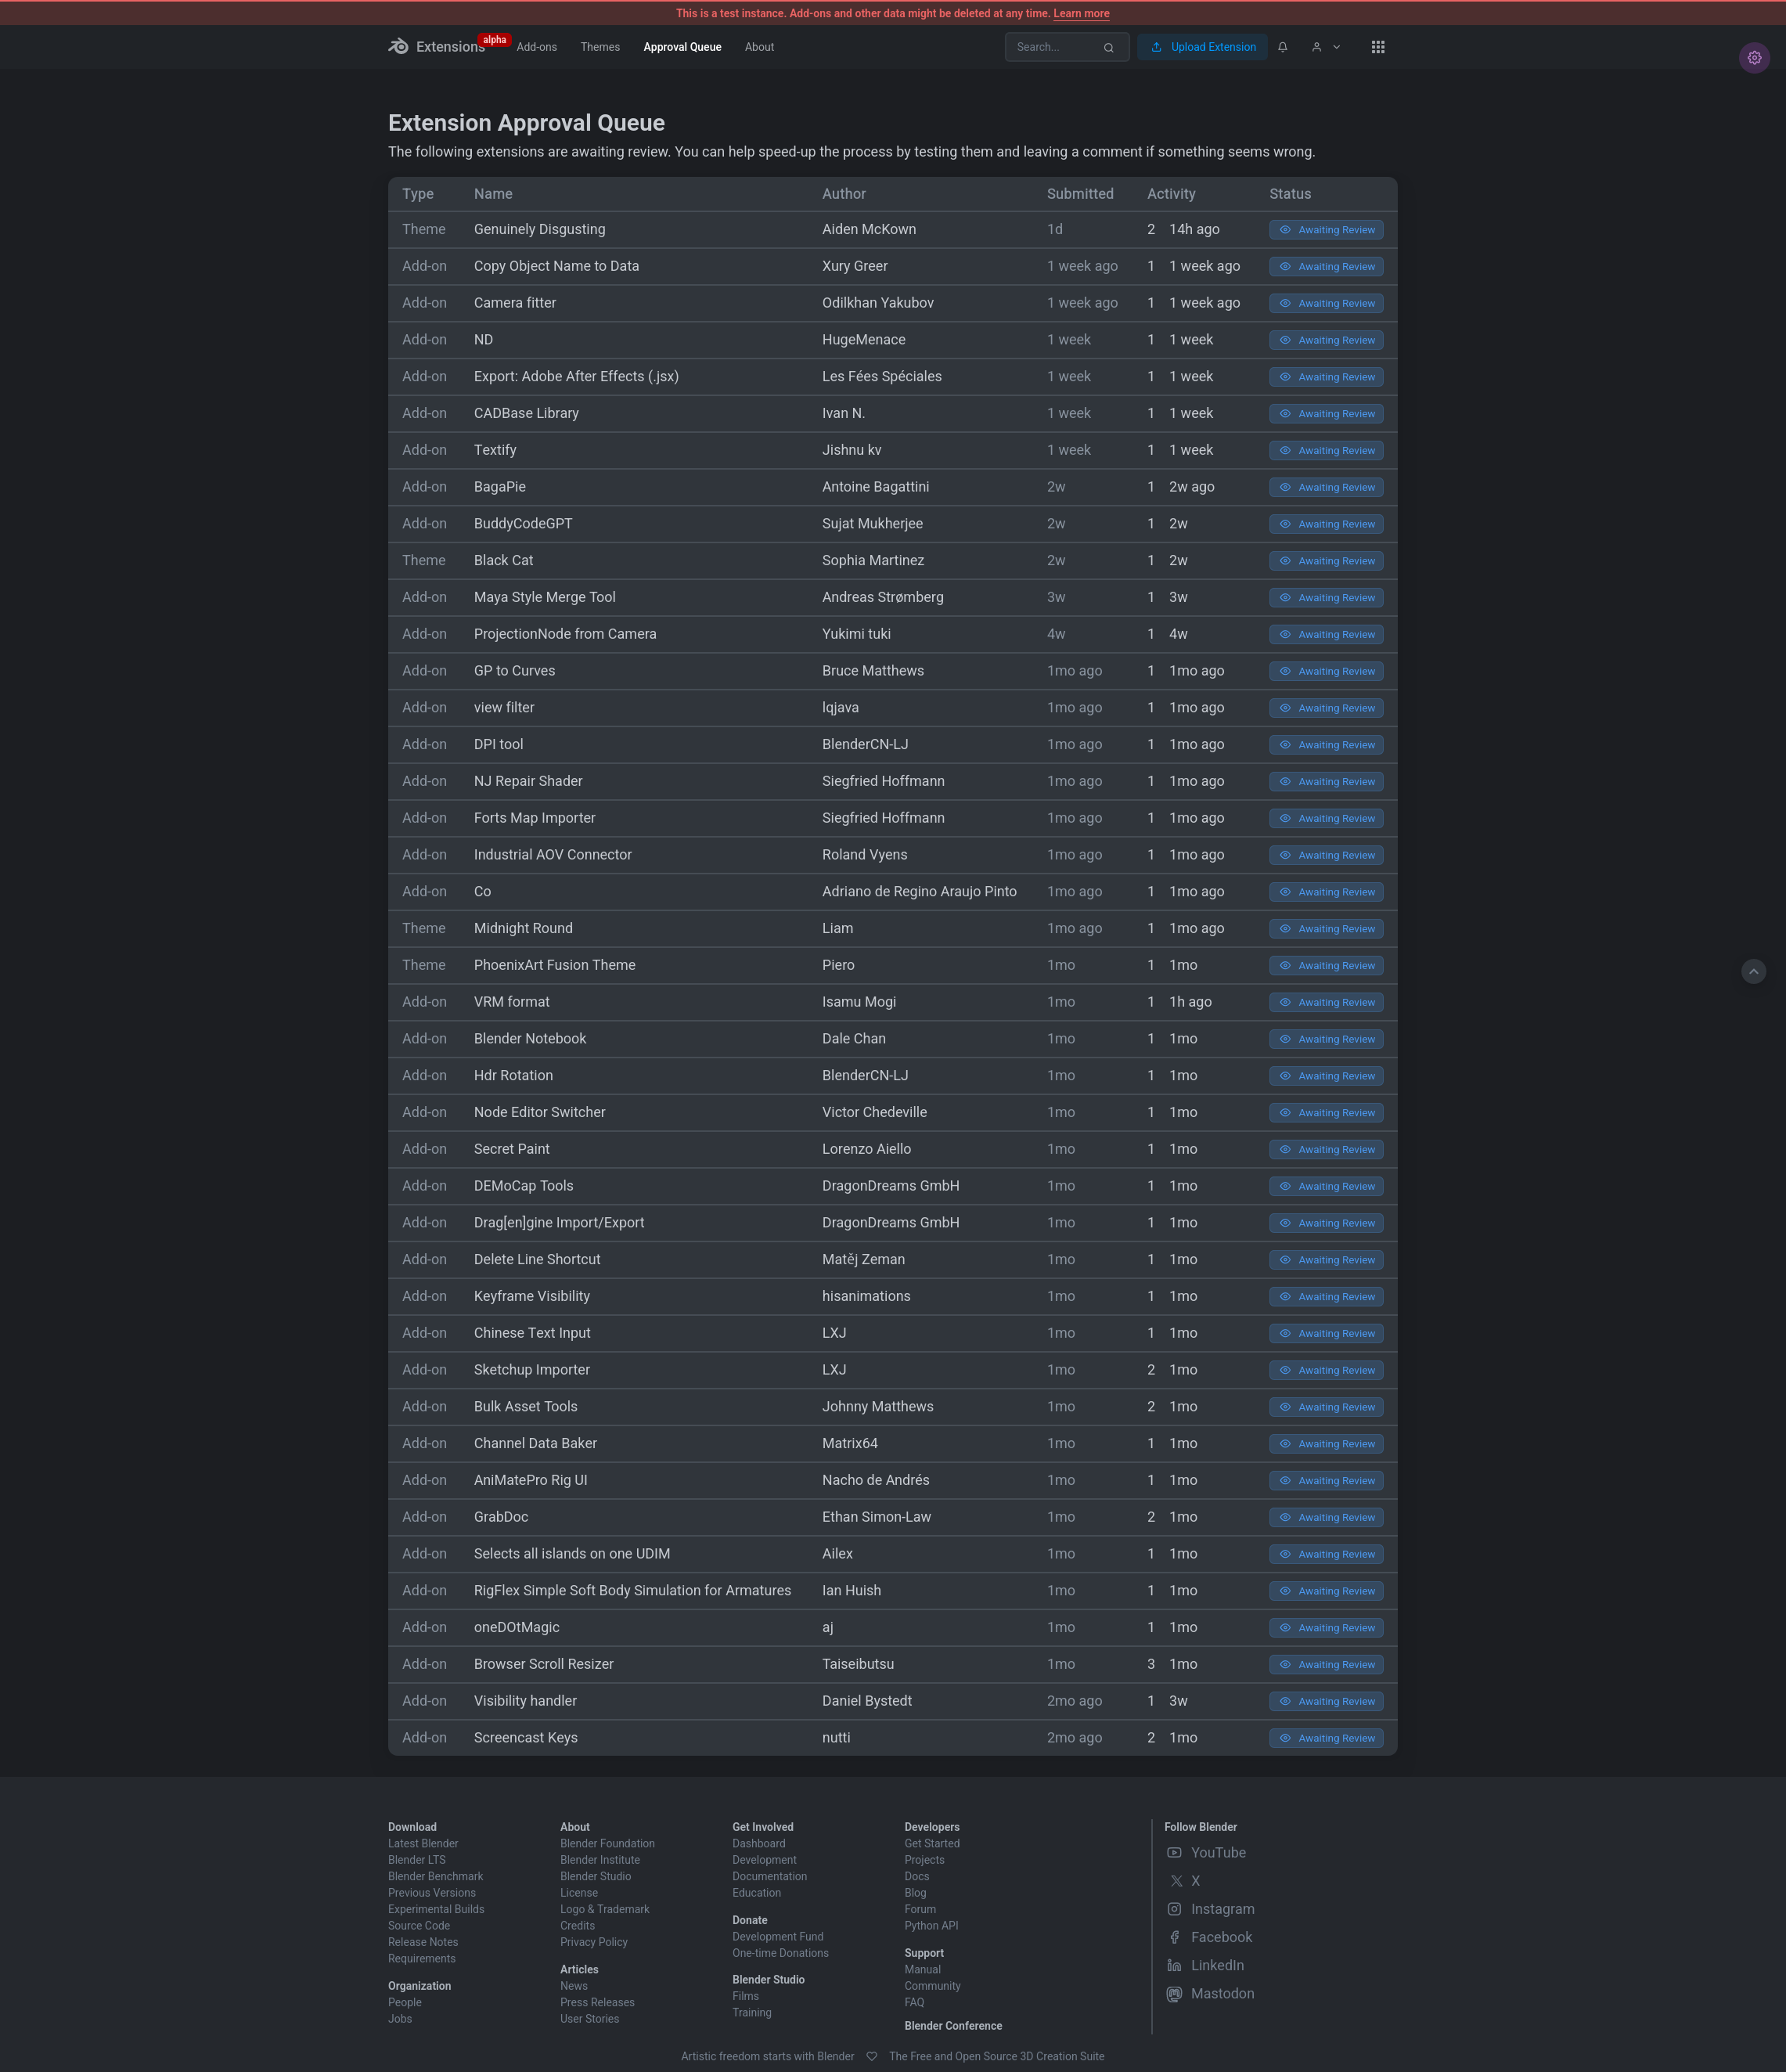Open the Blender Notebook add-on

point(530,1039)
